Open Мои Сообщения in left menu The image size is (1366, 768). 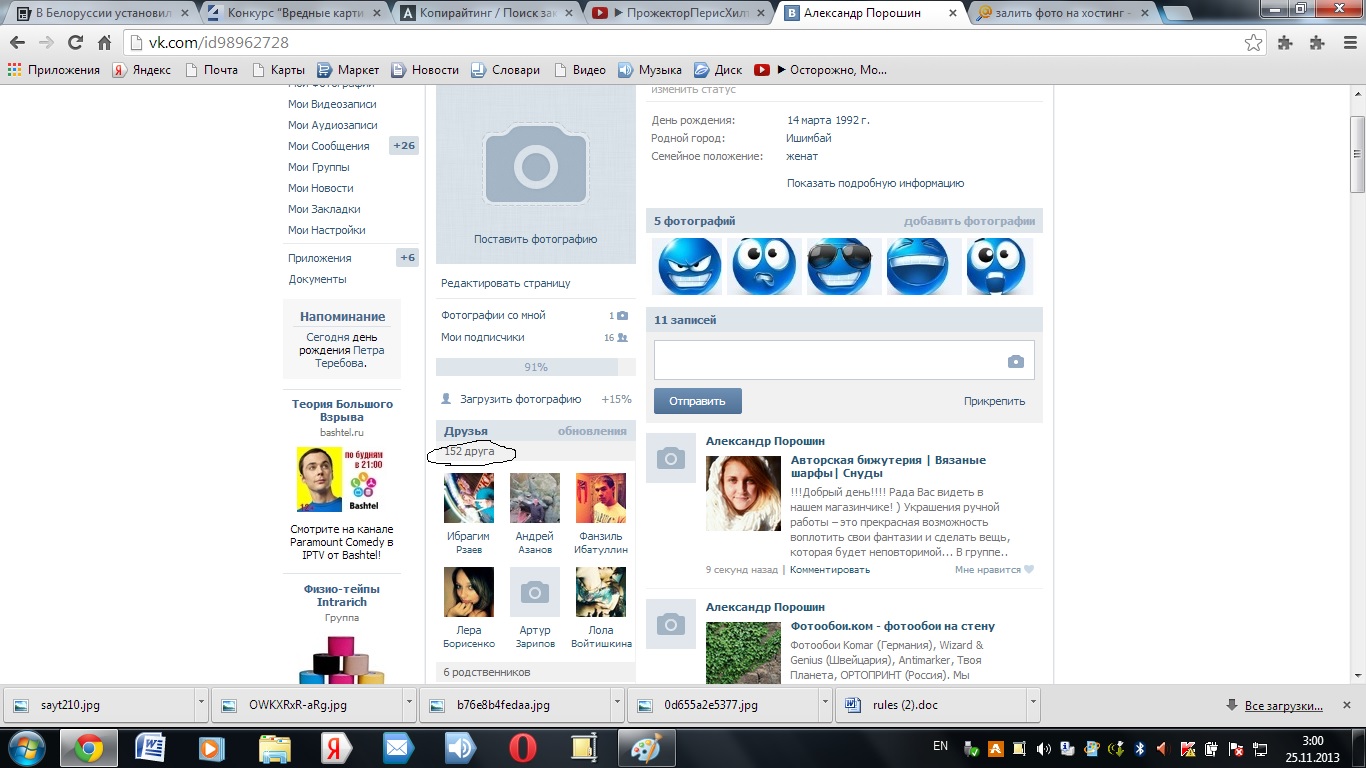pos(328,146)
